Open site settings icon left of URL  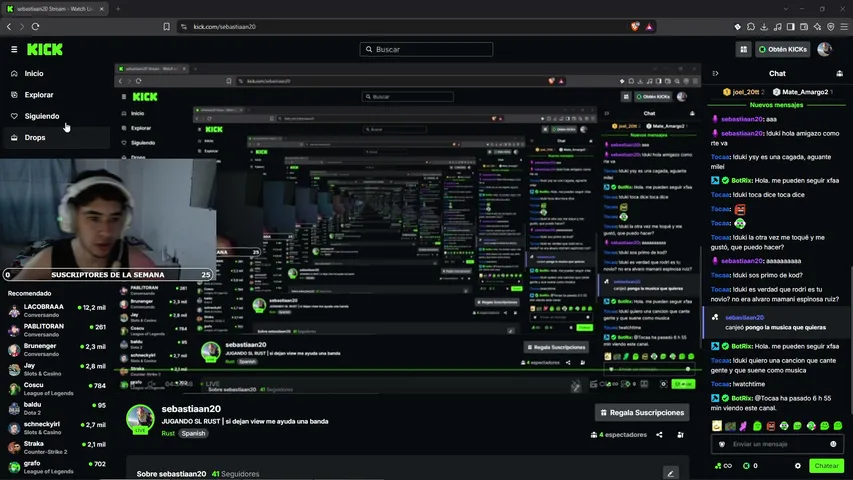[x=184, y=27]
